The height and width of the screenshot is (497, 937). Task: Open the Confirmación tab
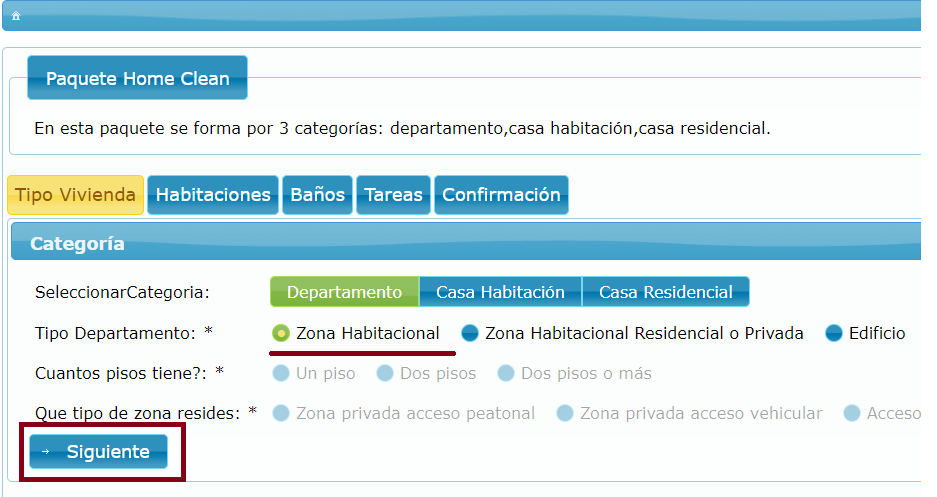point(501,195)
